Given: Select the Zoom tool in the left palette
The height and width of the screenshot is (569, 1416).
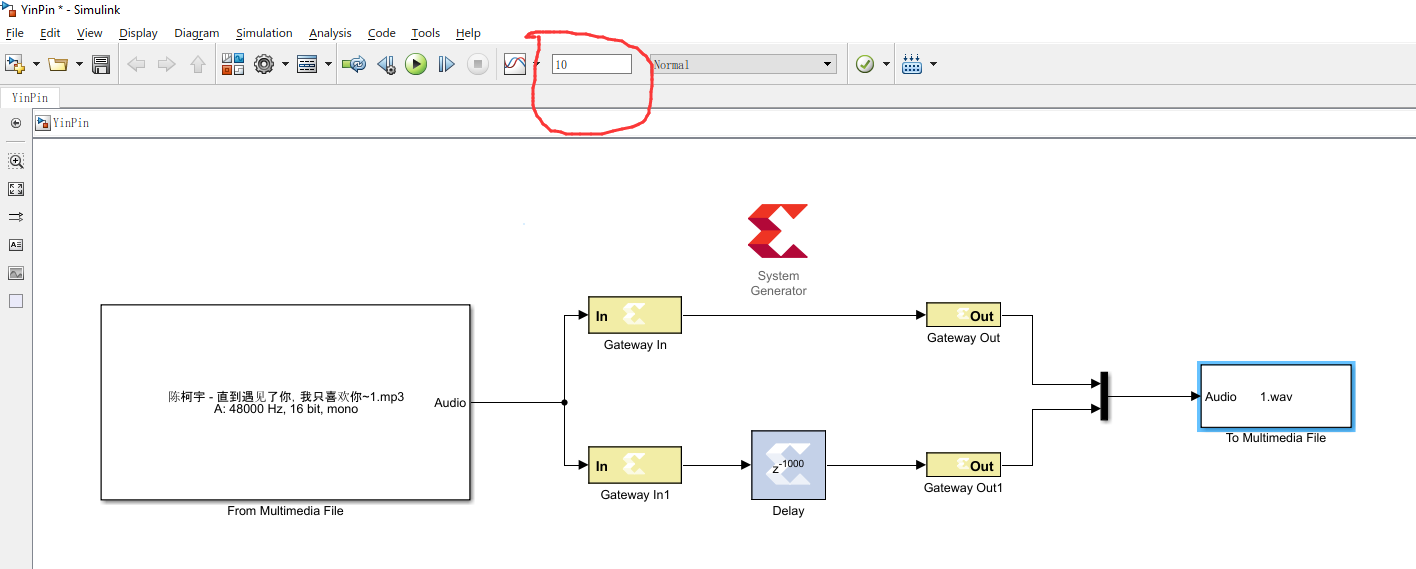Looking at the screenshot, I should (x=16, y=161).
